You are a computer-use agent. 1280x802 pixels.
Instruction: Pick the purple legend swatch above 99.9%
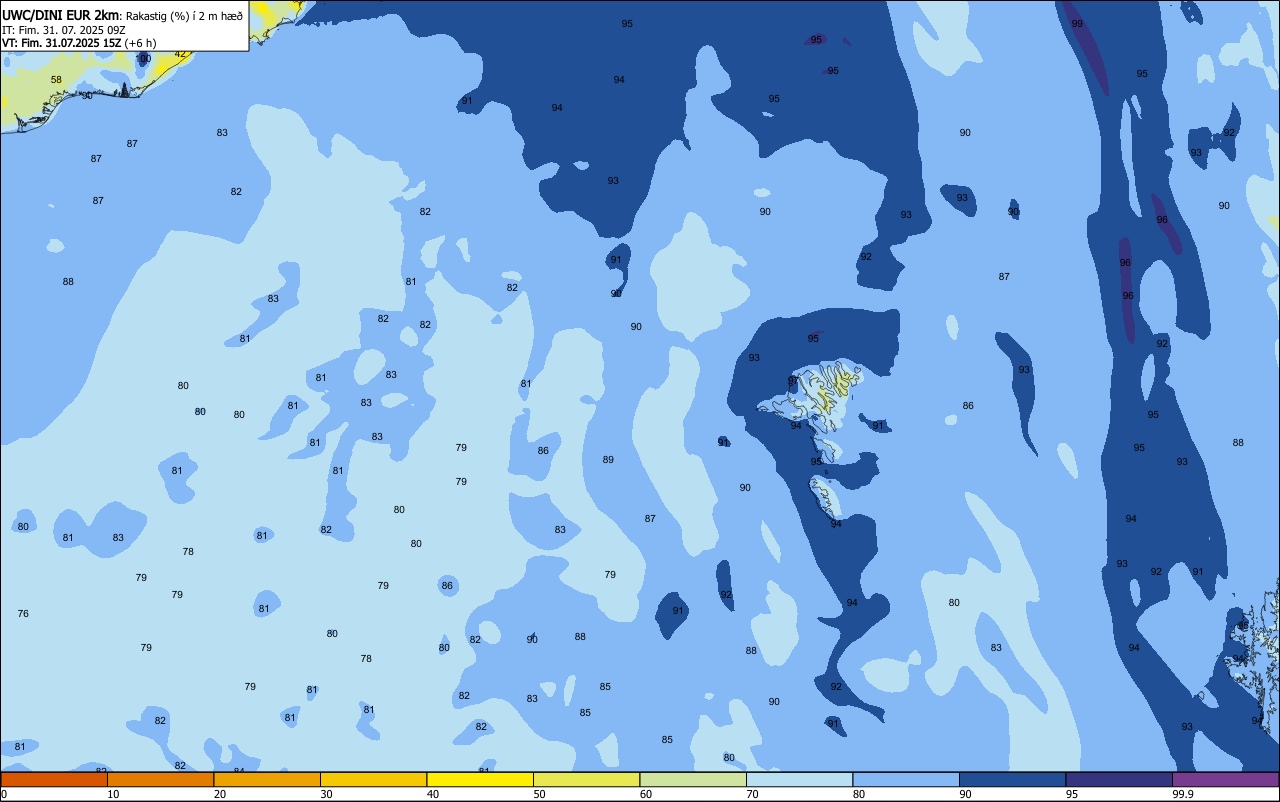(x=1225, y=779)
